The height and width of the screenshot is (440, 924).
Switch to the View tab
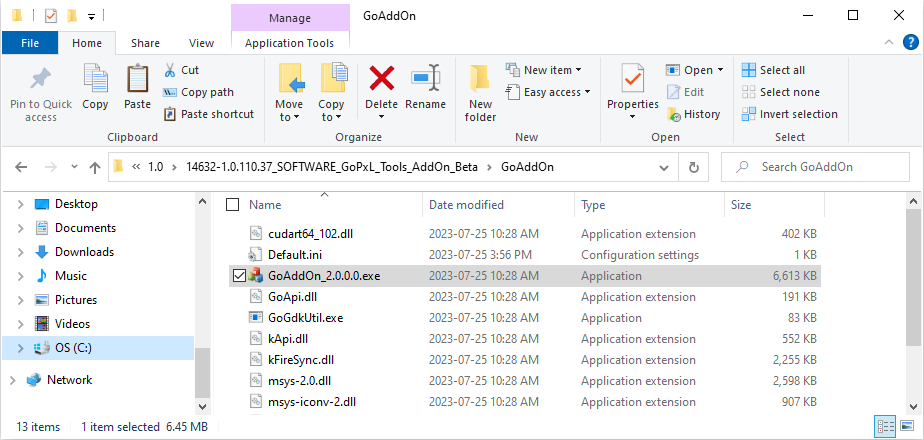pos(202,43)
